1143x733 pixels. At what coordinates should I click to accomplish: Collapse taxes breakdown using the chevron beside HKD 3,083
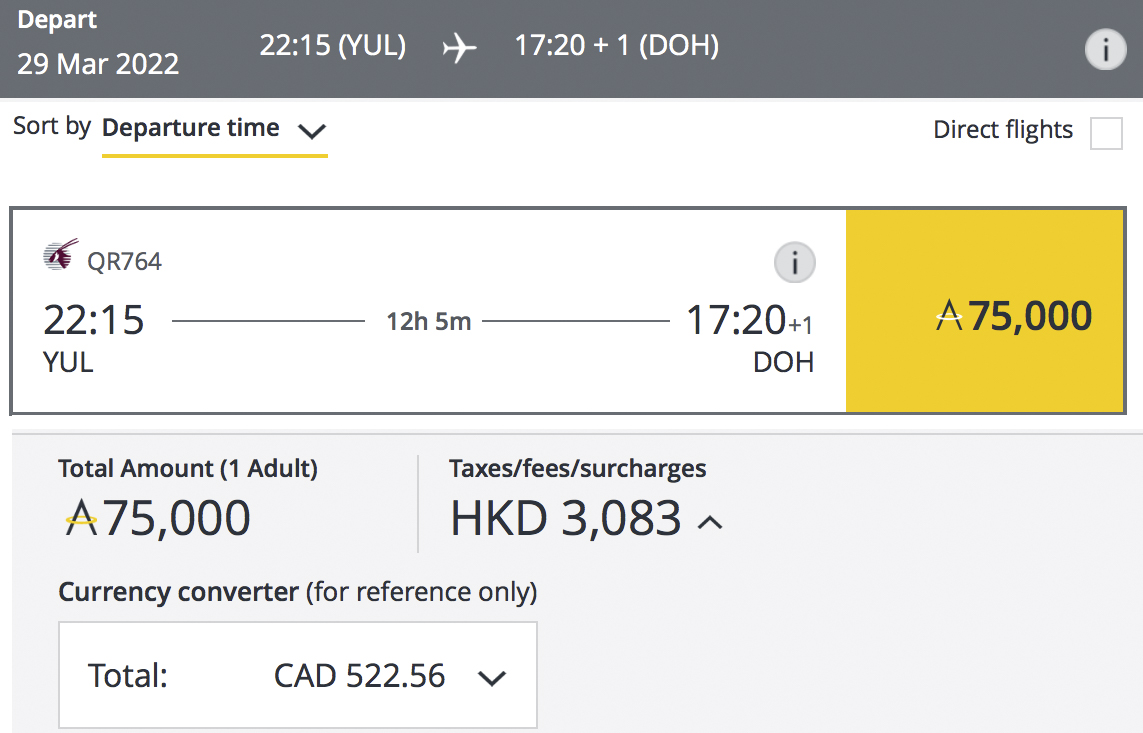[x=709, y=521]
